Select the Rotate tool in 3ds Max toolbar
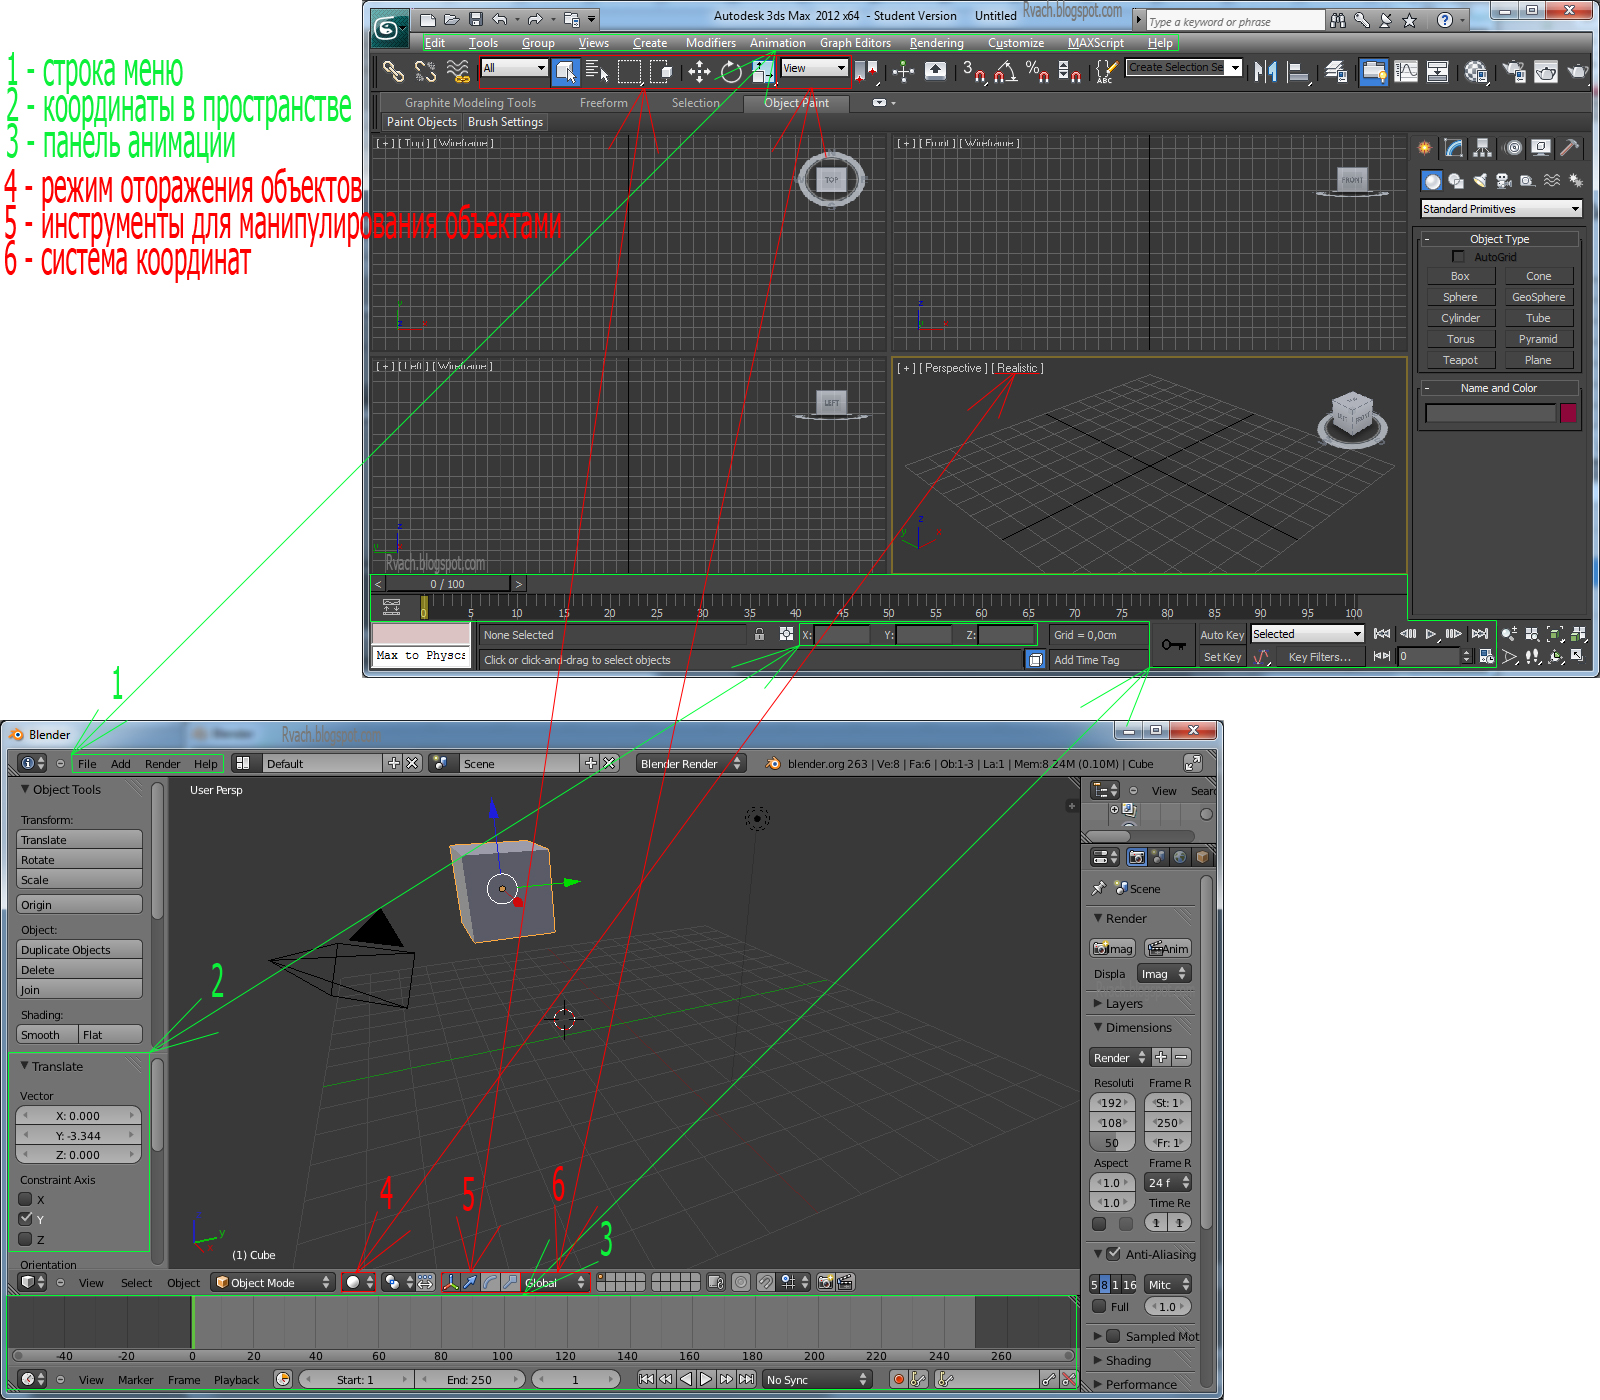Image resolution: width=1600 pixels, height=1400 pixels. 731,70
